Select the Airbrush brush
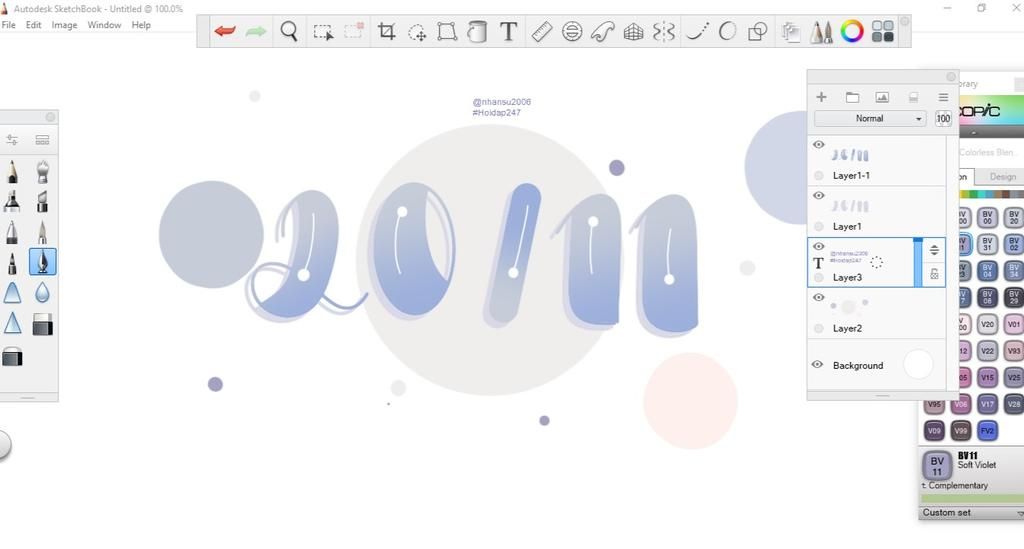The width and height of the screenshot is (1024, 549). coord(42,172)
